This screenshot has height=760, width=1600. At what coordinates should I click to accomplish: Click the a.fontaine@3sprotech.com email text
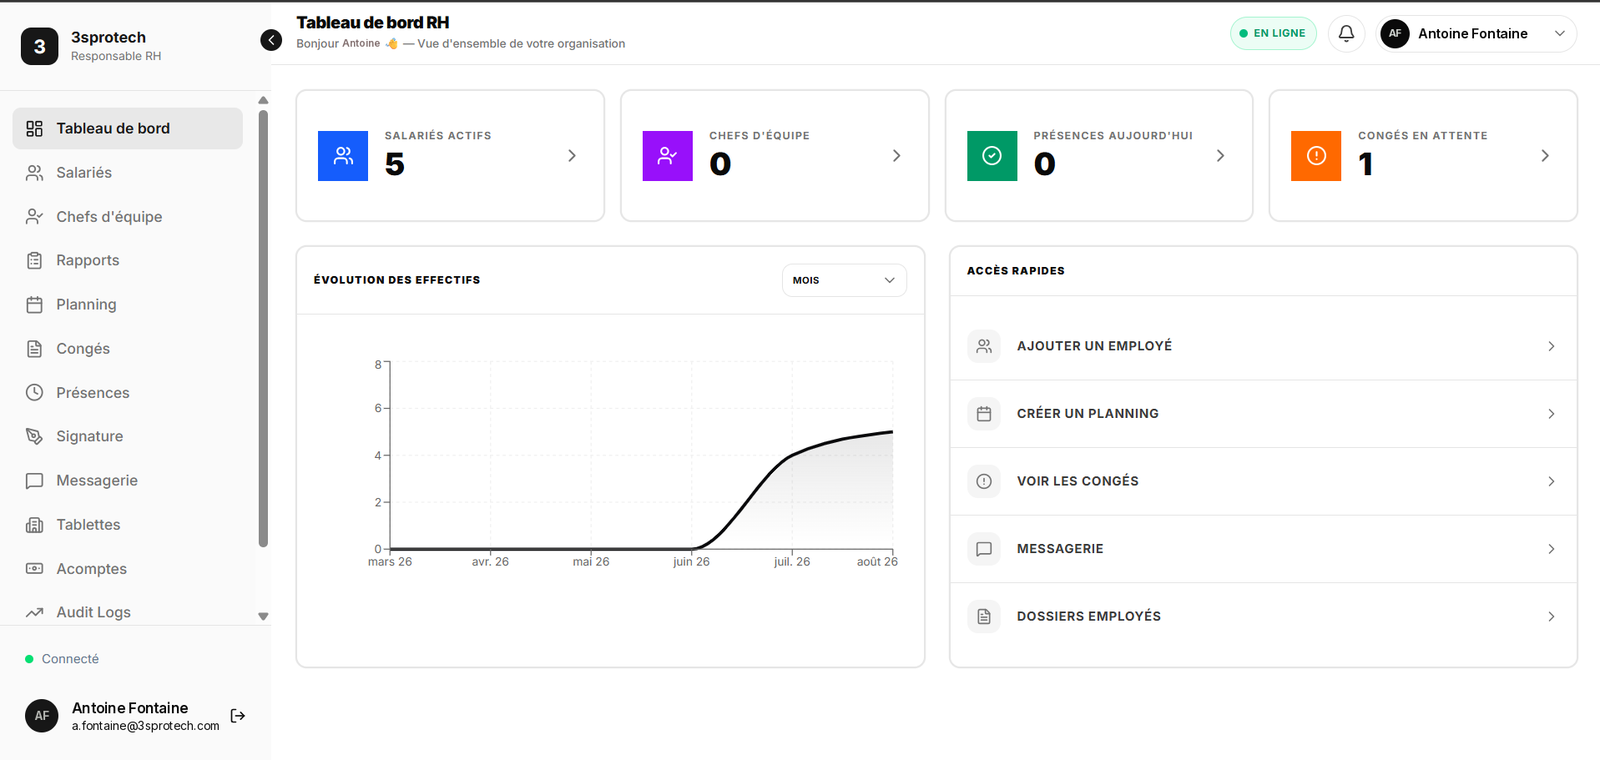pyautogui.click(x=145, y=727)
